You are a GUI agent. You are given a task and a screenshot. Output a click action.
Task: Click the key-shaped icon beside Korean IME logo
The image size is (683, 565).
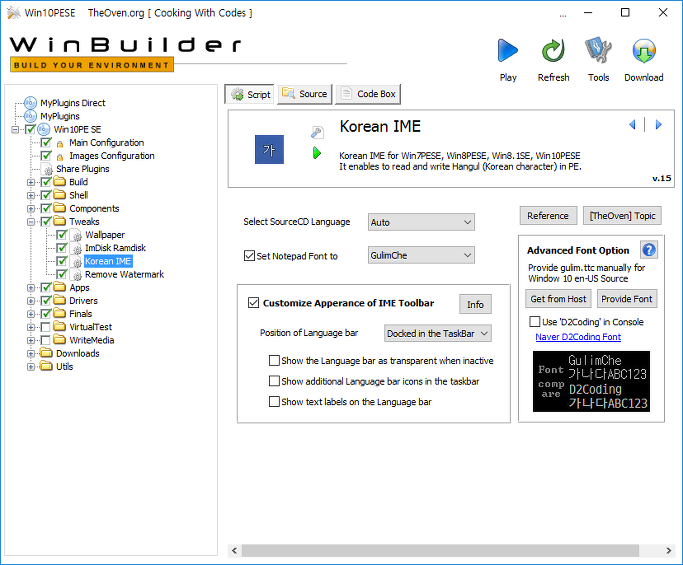317,132
